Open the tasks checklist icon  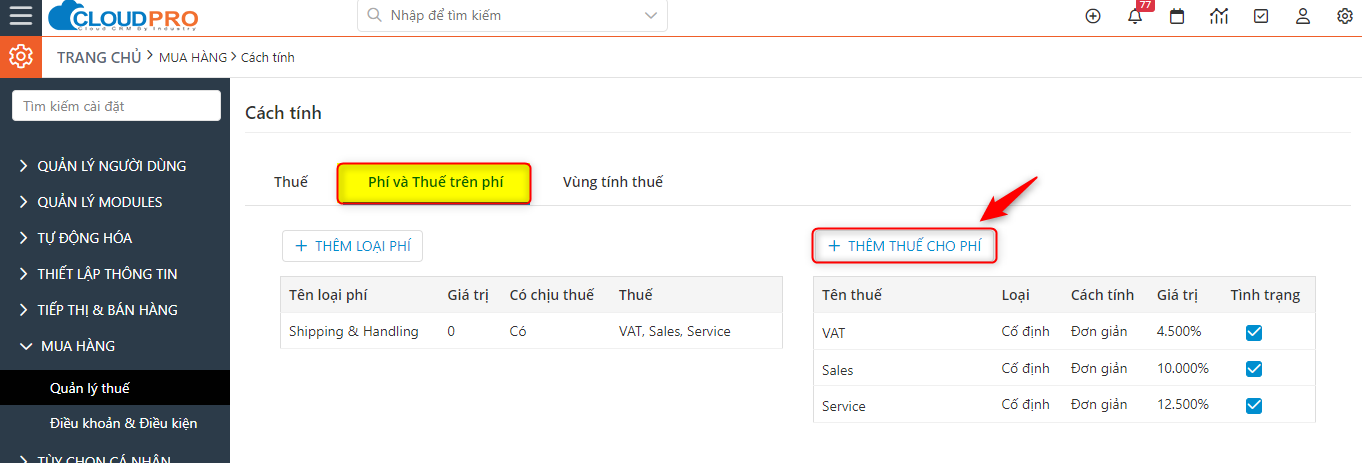click(x=1261, y=16)
